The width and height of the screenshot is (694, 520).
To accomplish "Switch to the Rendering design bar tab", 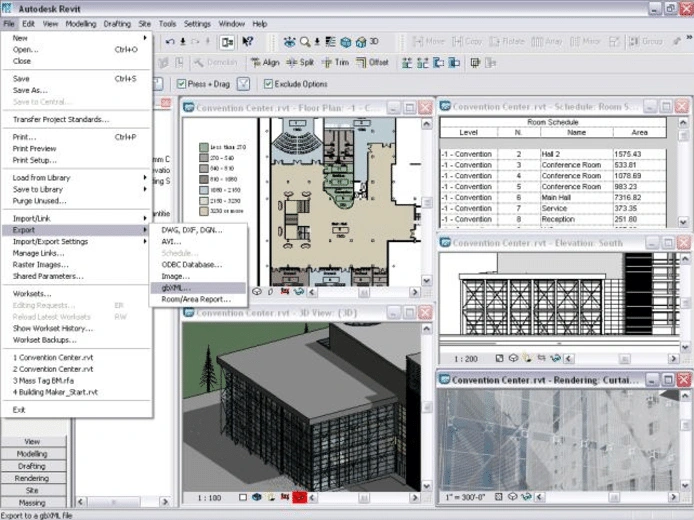I will [x=32, y=478].
